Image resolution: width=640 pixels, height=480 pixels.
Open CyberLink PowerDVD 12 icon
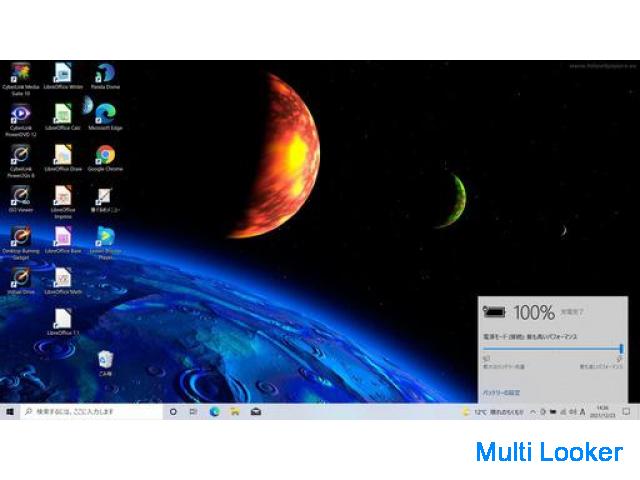coord(20,113)
